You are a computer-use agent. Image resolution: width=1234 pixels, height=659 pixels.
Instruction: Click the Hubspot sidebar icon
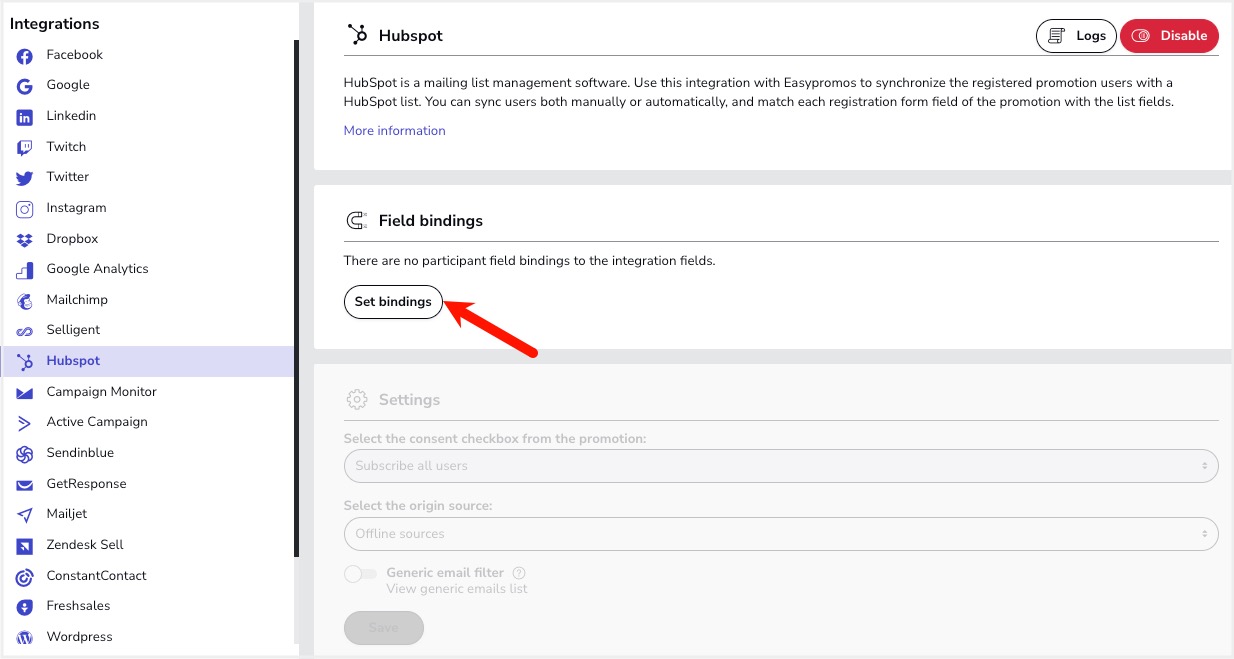pyautogui.click(x=25, y=362)
